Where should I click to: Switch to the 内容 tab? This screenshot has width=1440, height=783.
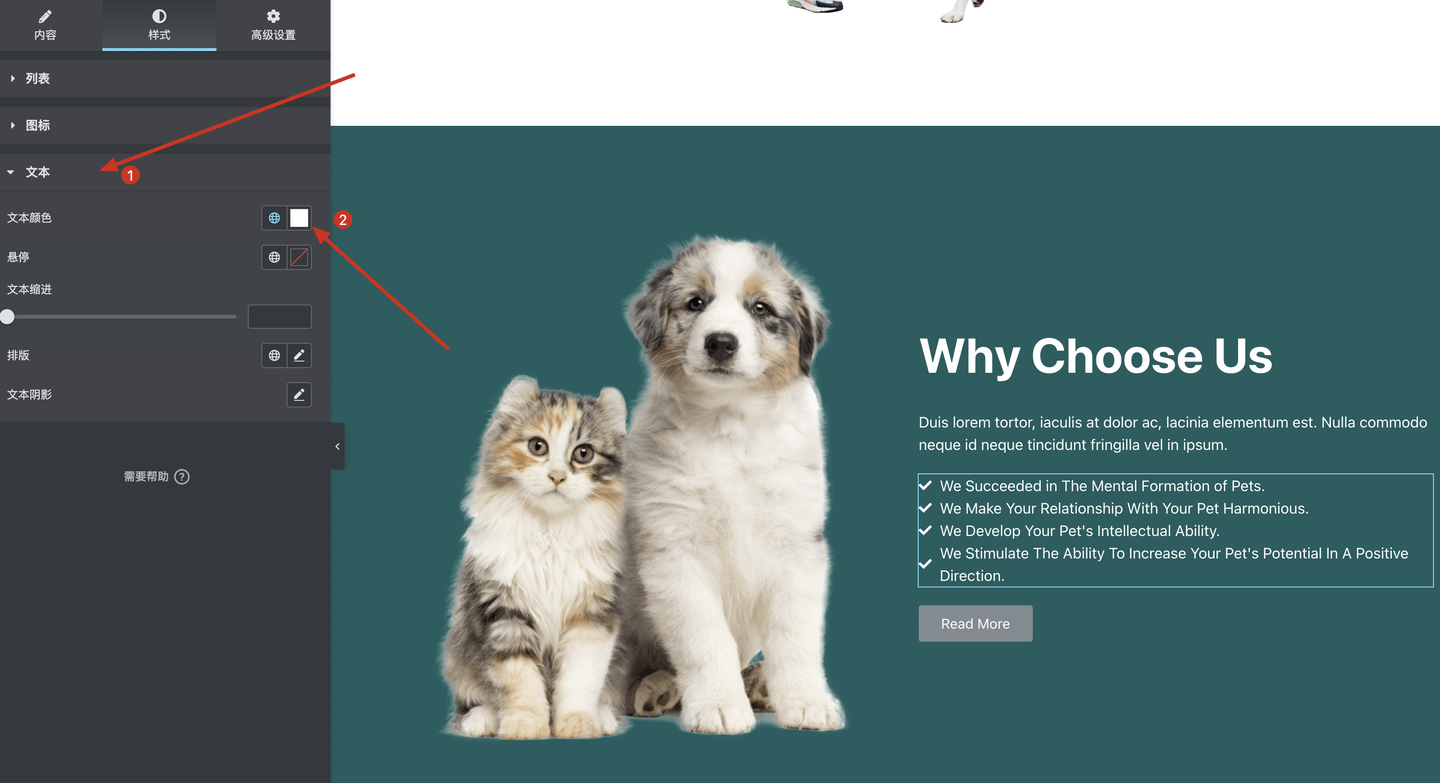(x=45, y=25)
